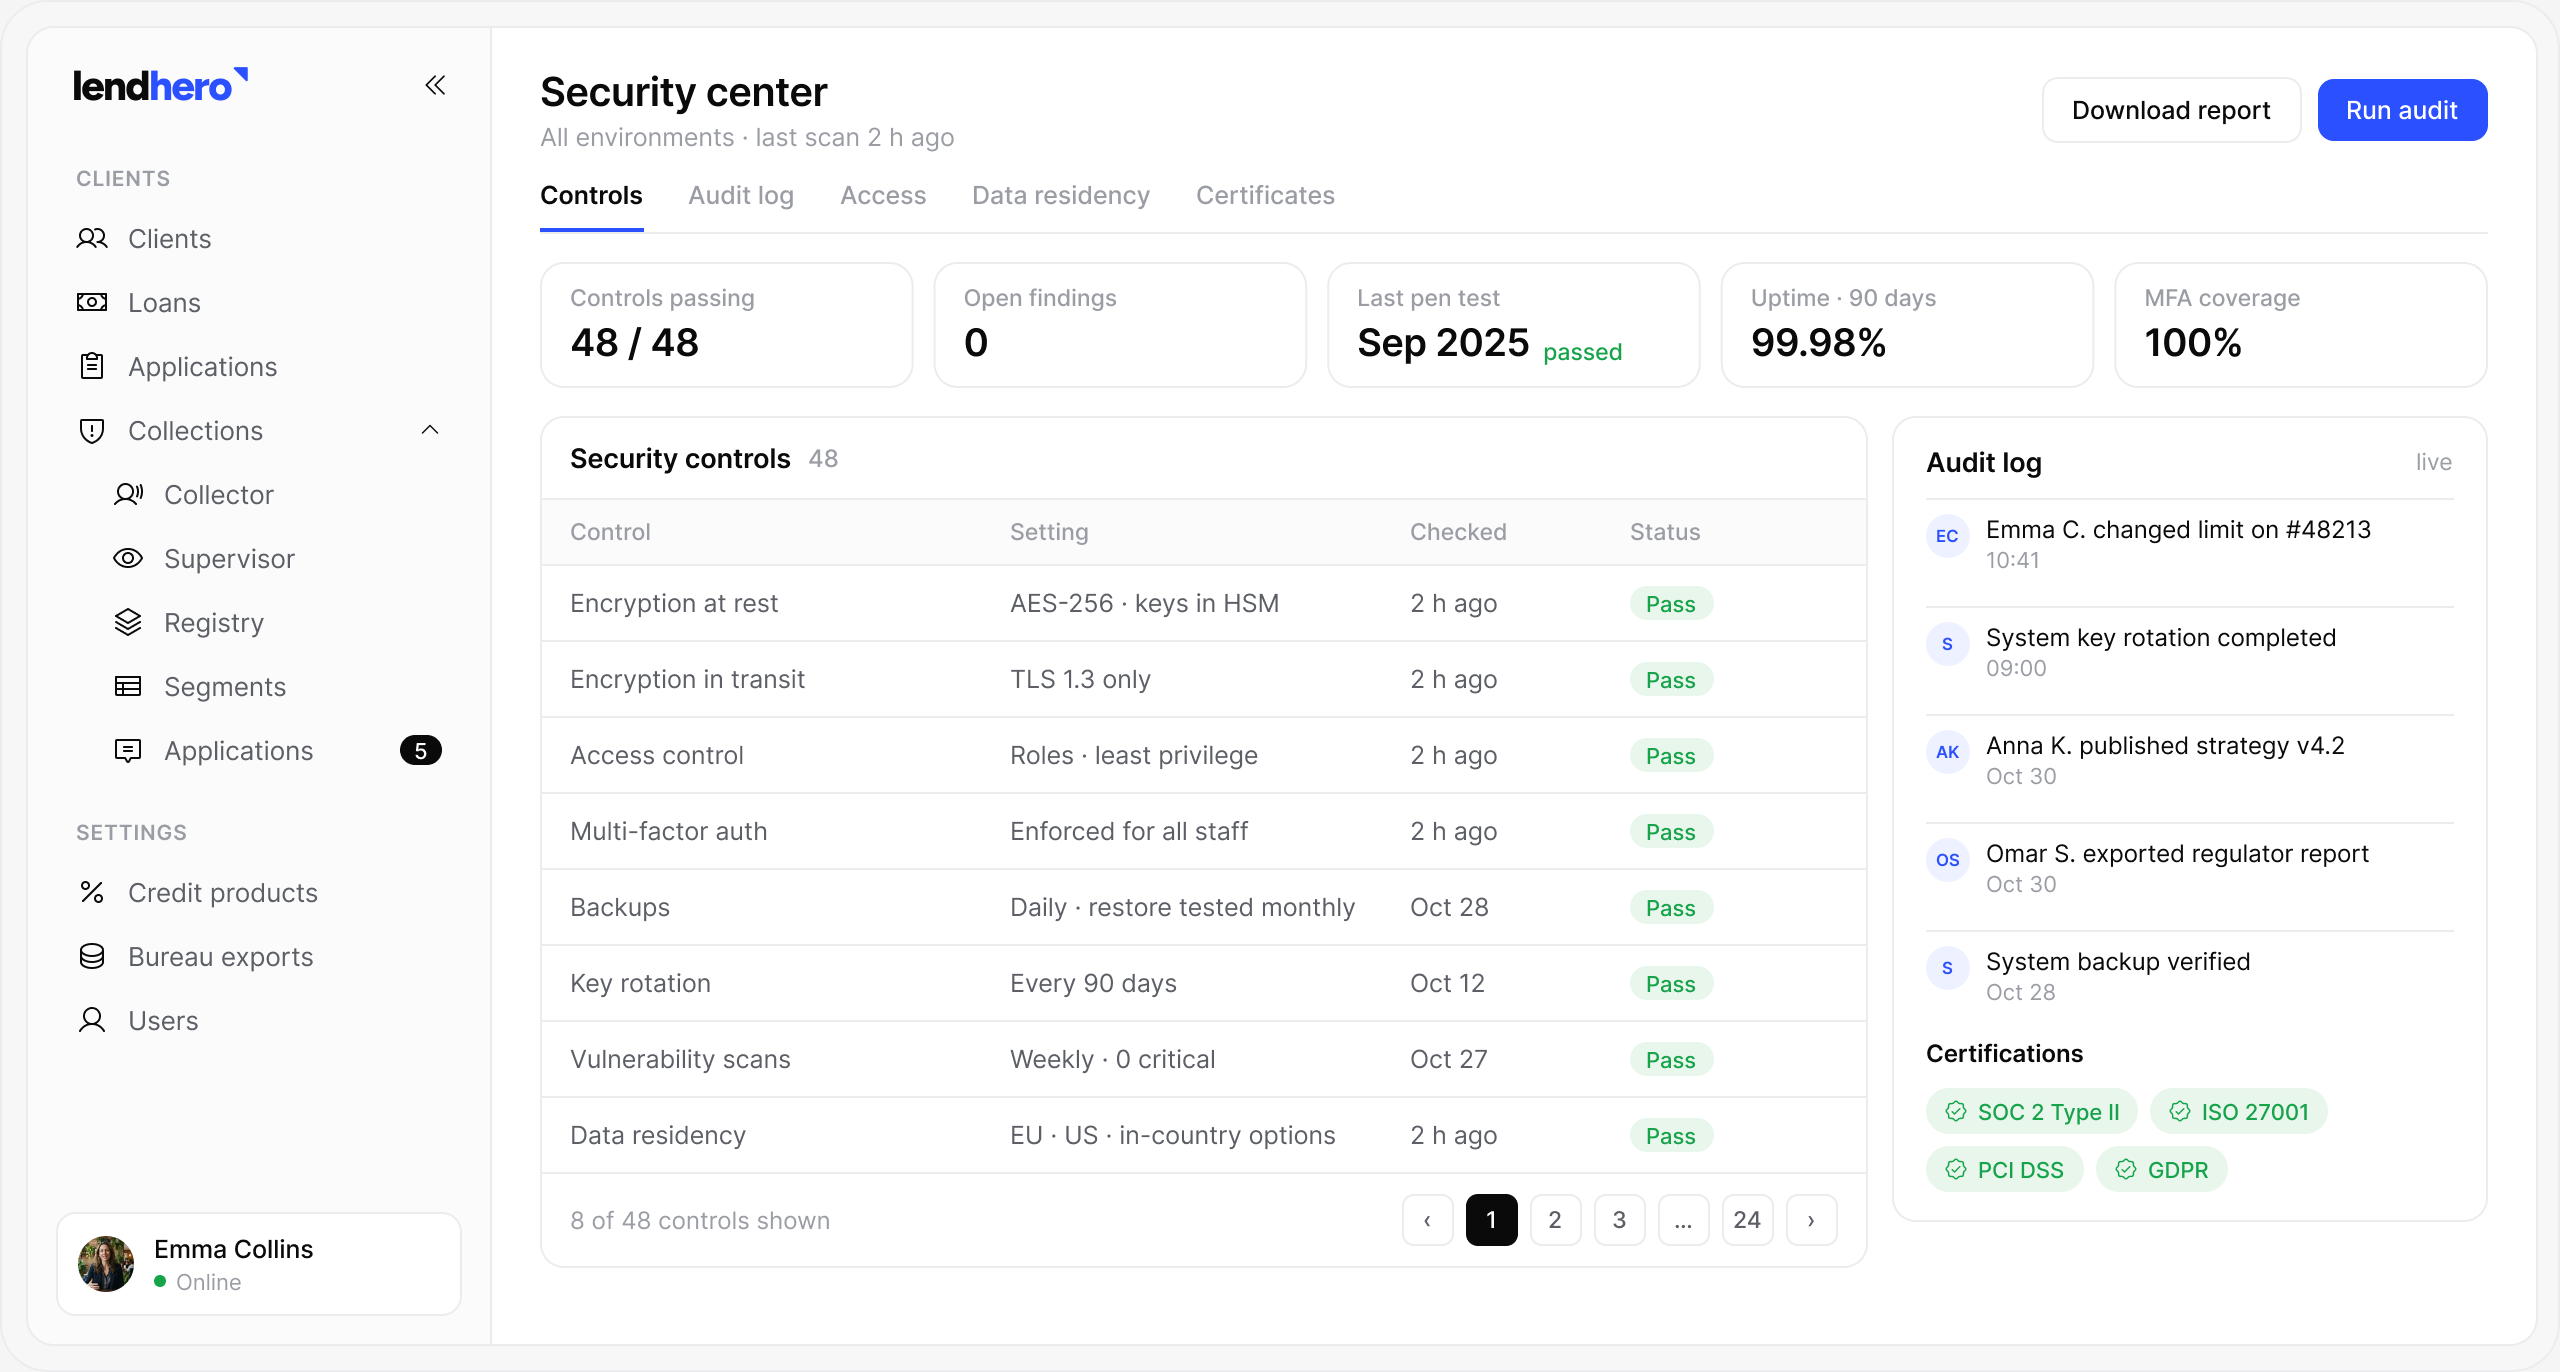Screen dimensions: 2560x1372
Task: Select the Multi-factor auth control
Action: click(1203, 832)
